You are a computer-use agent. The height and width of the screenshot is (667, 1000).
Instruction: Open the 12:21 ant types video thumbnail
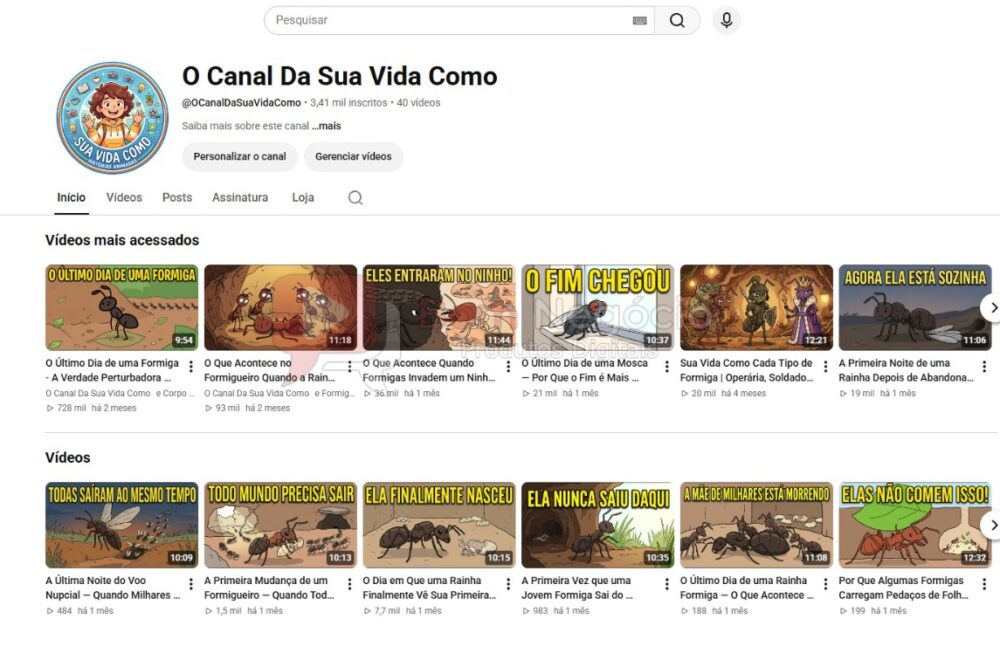tap(756, 307)
